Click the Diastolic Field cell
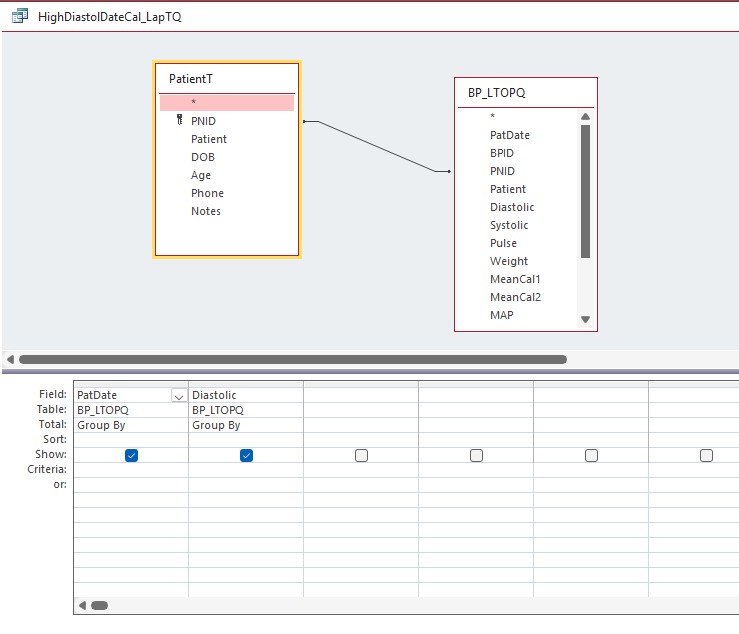Viewport: 739px width, 634px height. pyautogui.click(x=246, y=395)
